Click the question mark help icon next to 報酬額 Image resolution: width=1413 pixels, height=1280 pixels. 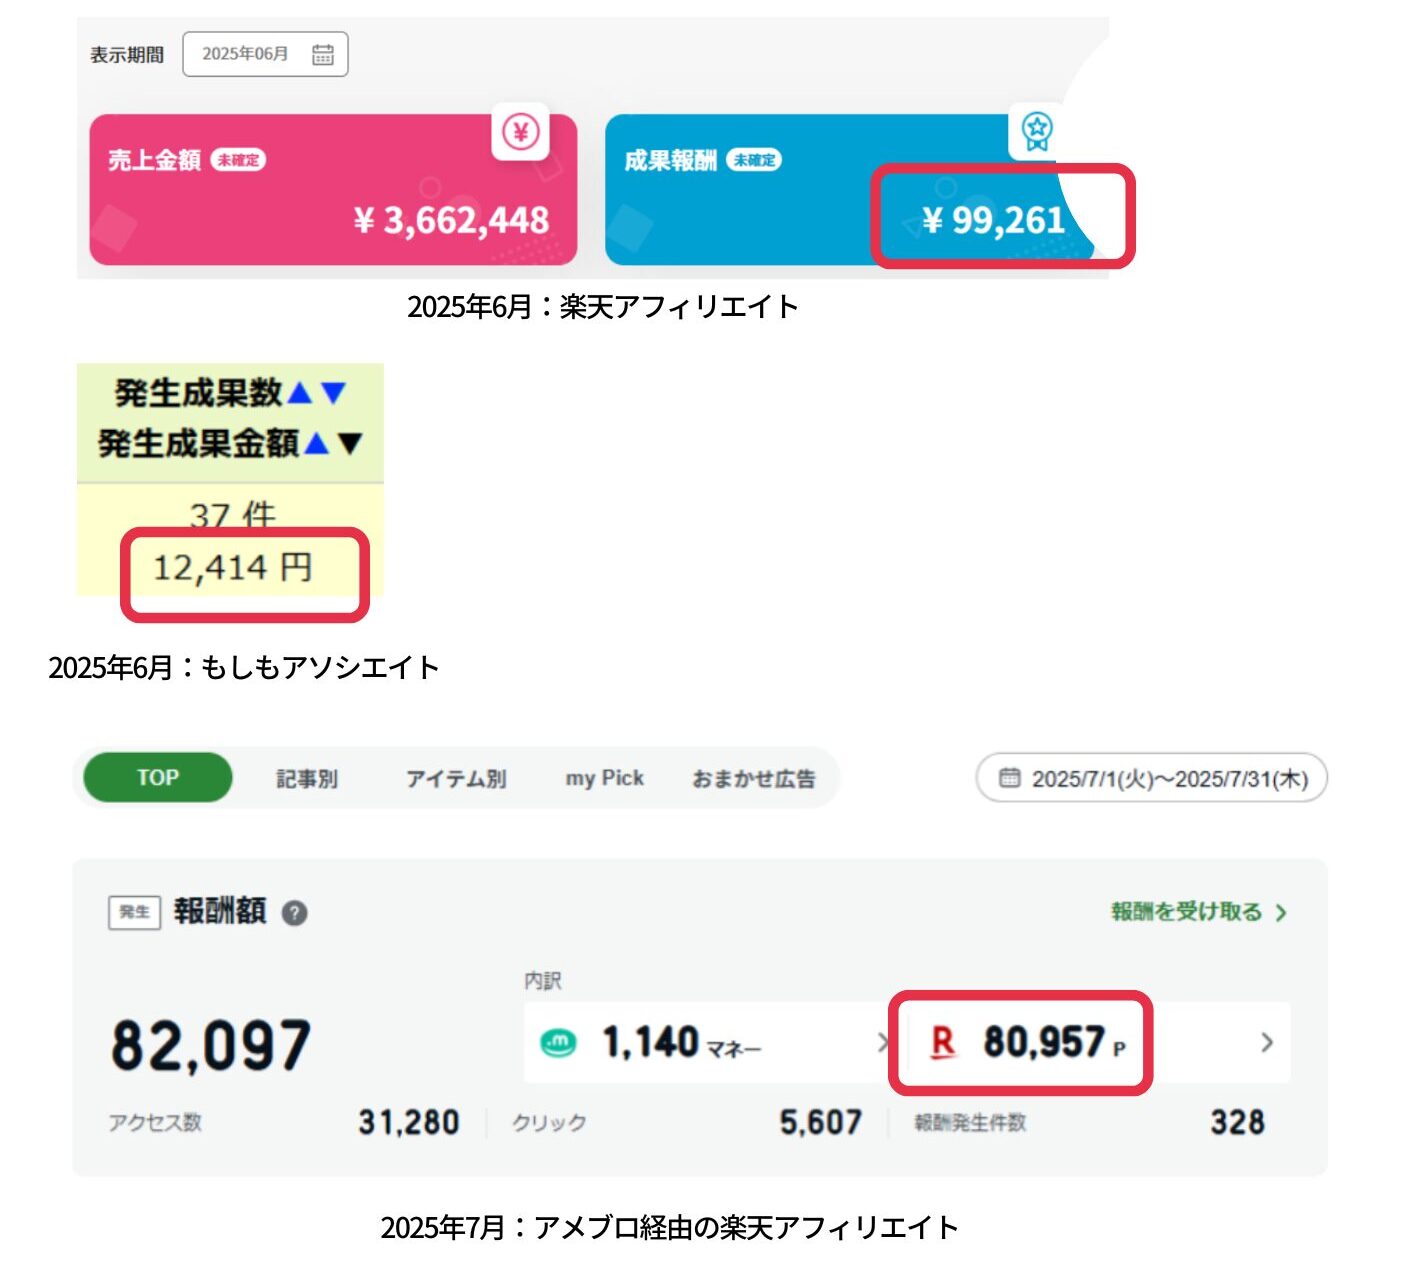pyautogui.click(x=294, y=912)
